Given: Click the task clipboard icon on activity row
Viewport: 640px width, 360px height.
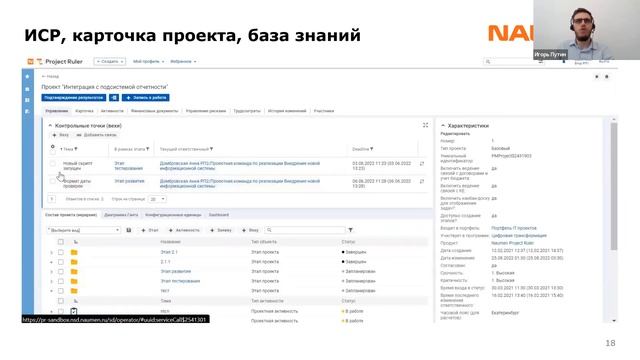Looking at the screenshot, I should (x=73, y=311).
